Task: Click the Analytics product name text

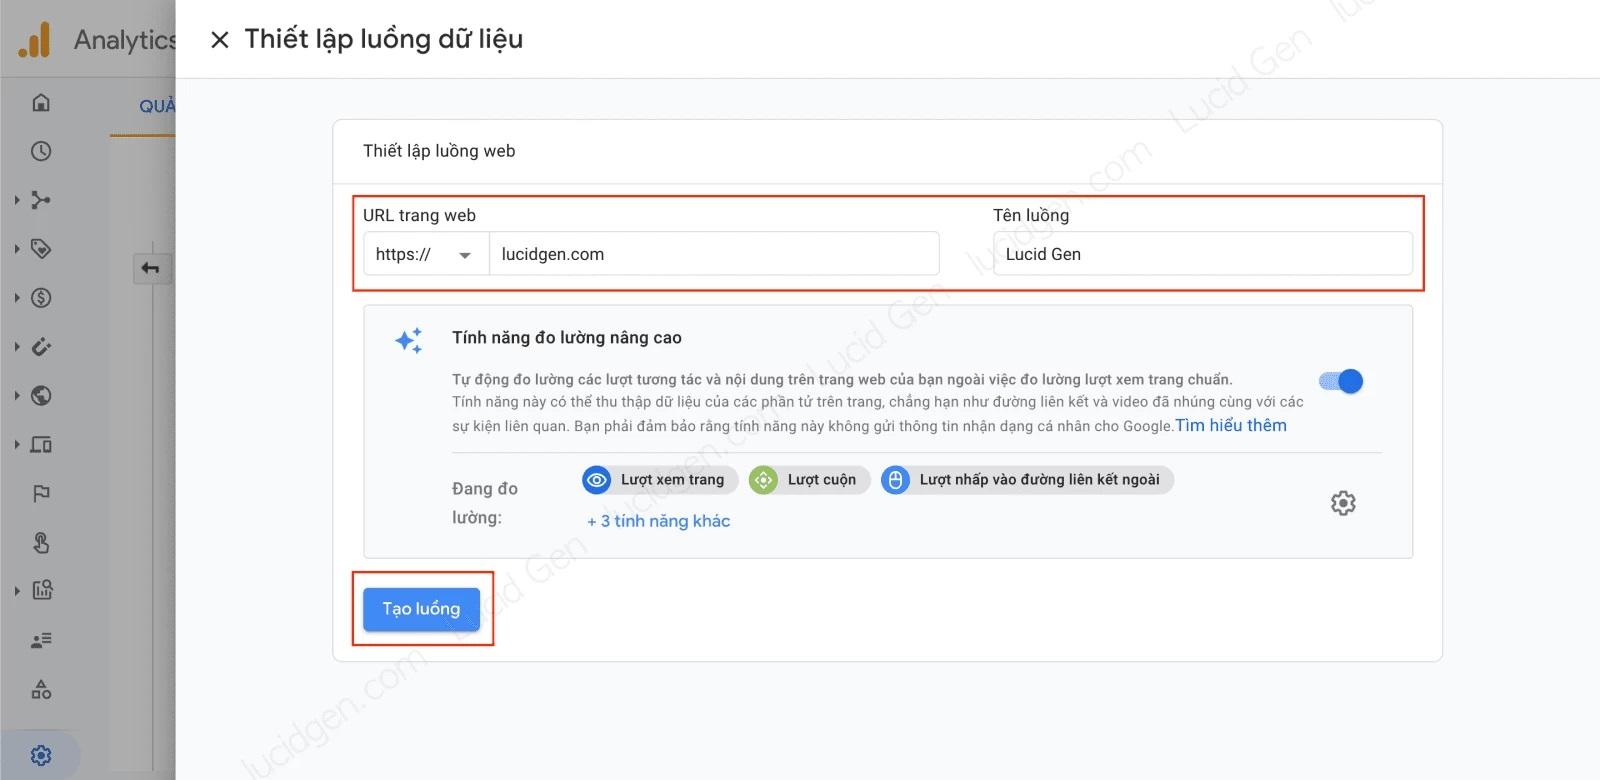Action: tap(124, 40)
